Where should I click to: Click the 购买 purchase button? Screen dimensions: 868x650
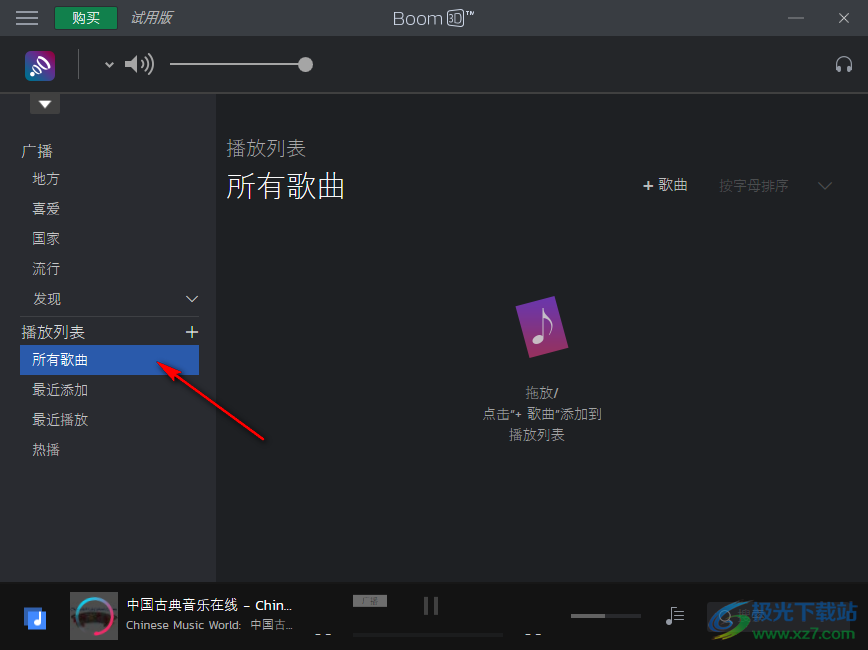(86, 17)
